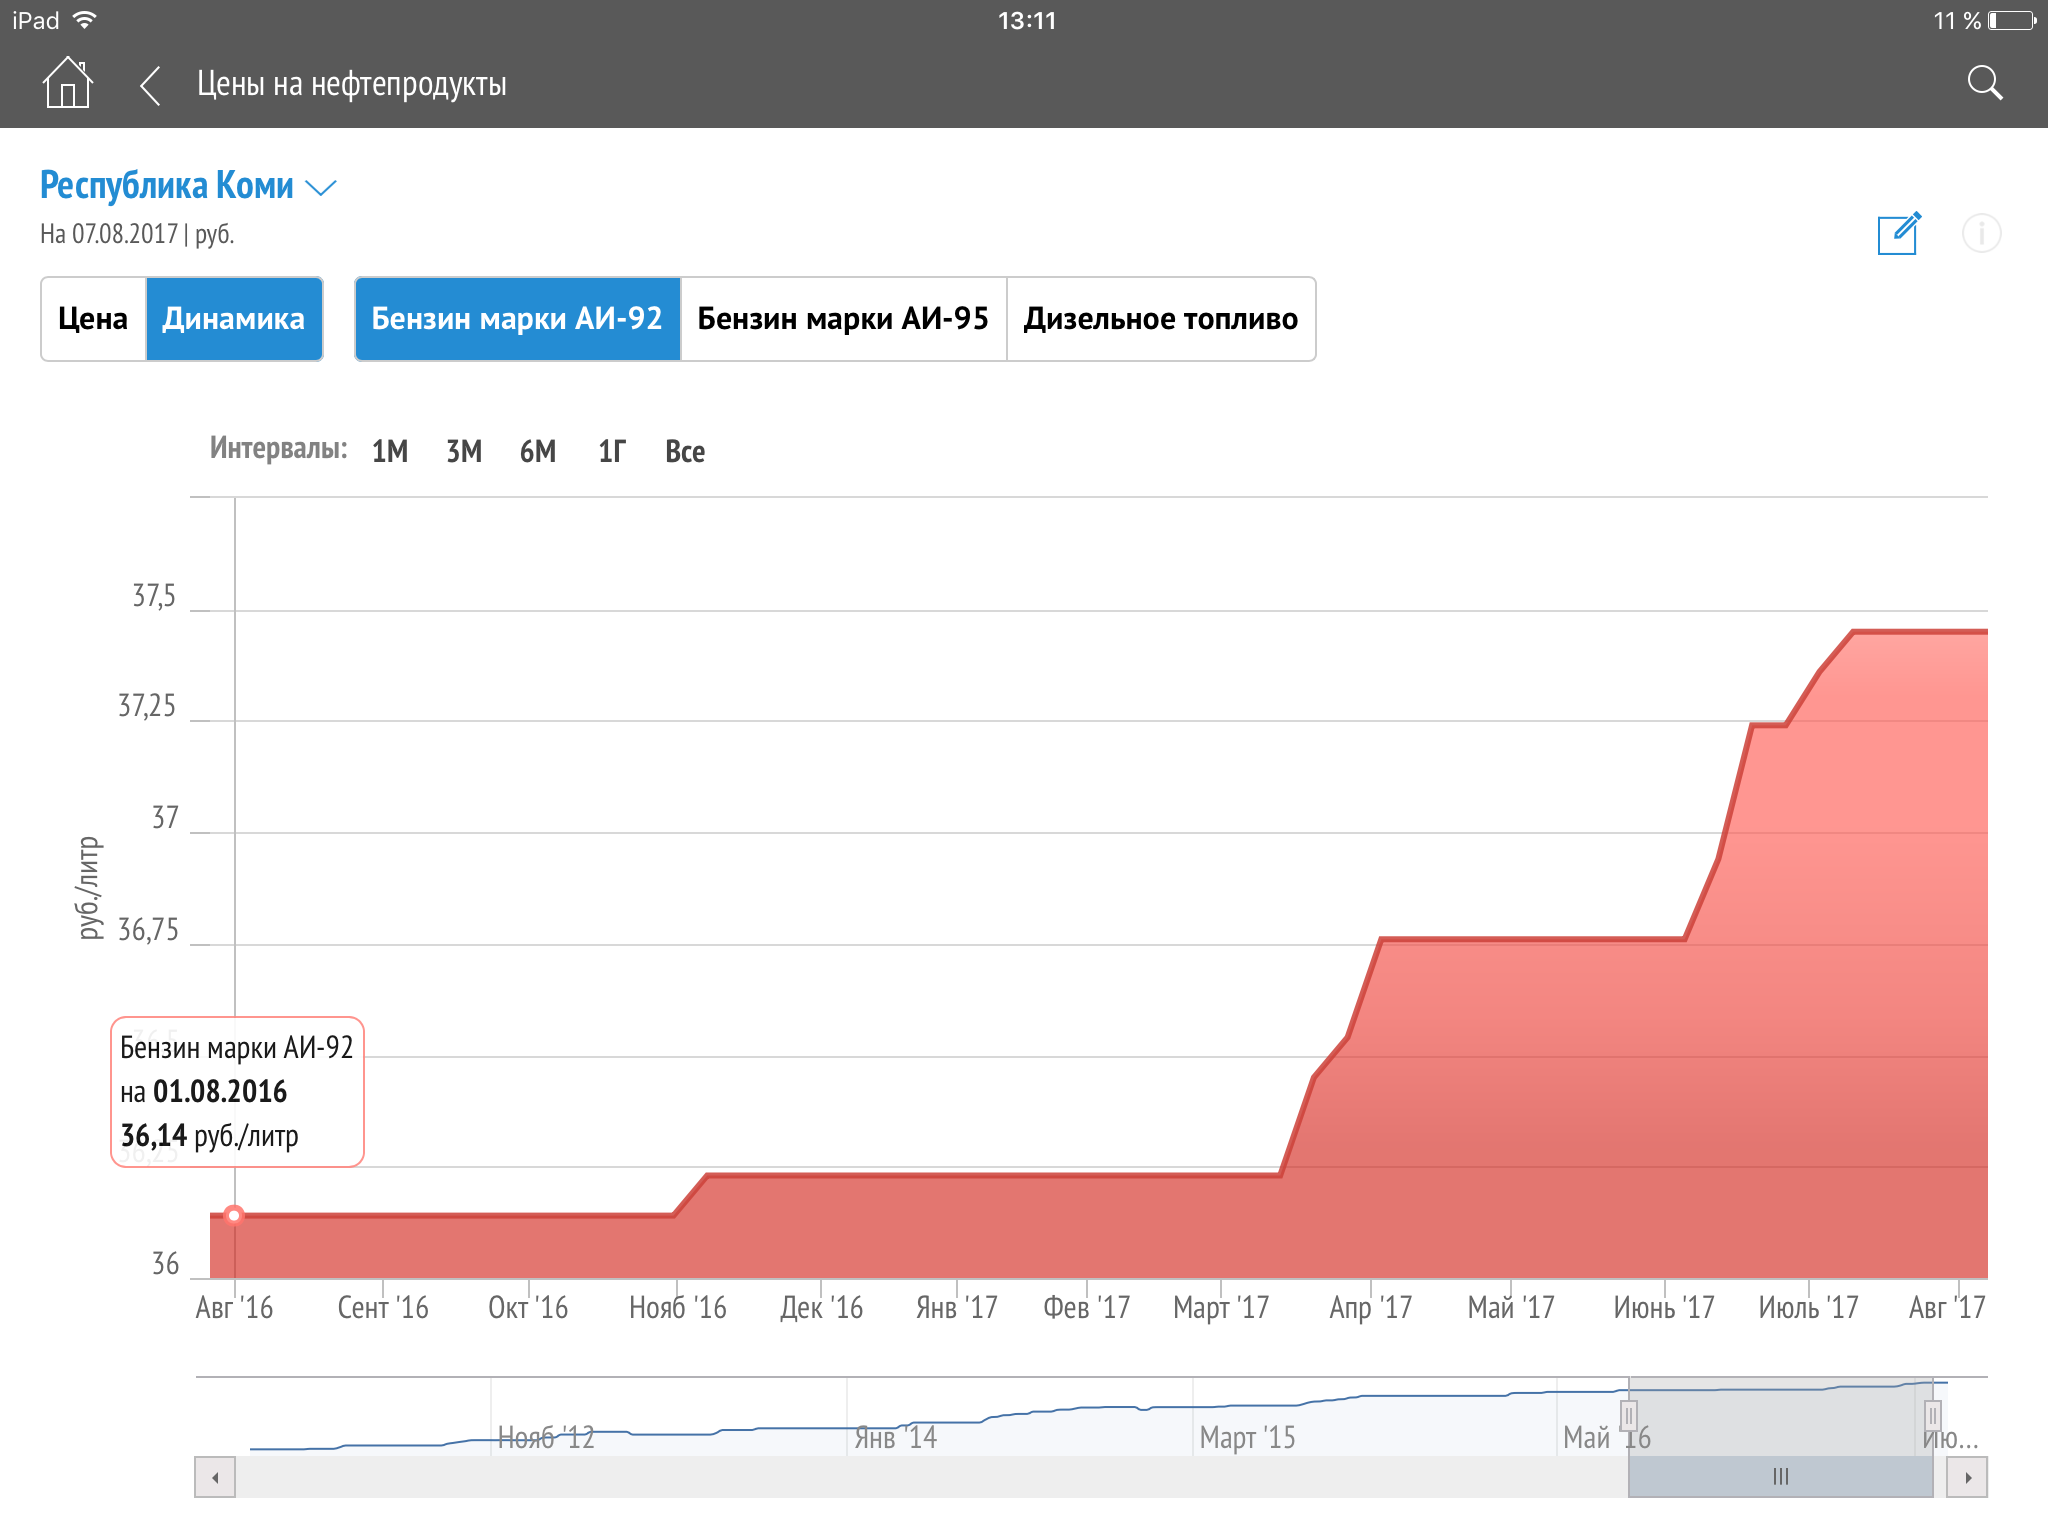Screen dimensions: 2048x1536
Task: Tap the edit note pencil icon
Action: (x=1898, y=234)
